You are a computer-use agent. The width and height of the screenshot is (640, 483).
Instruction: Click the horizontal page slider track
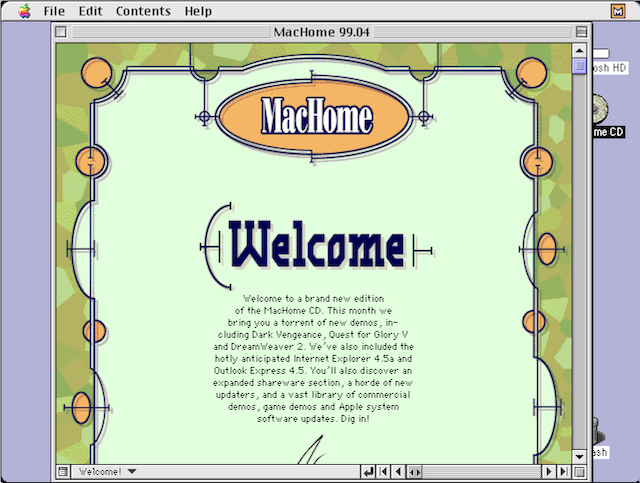[482, 472]
